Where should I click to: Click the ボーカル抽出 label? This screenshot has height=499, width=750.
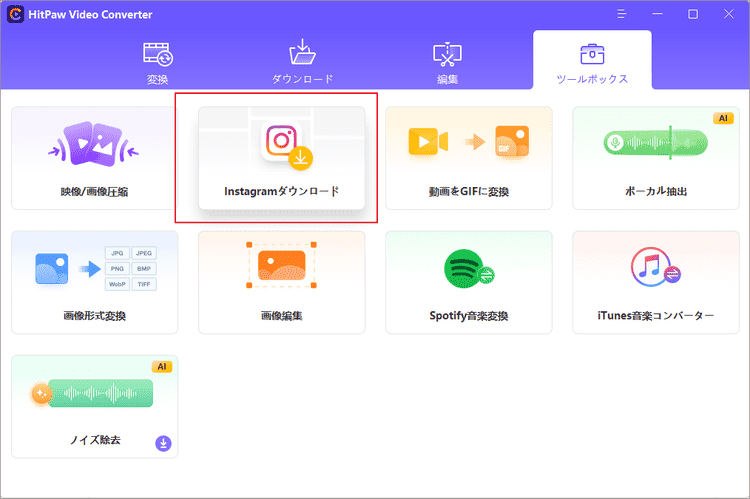656,191
